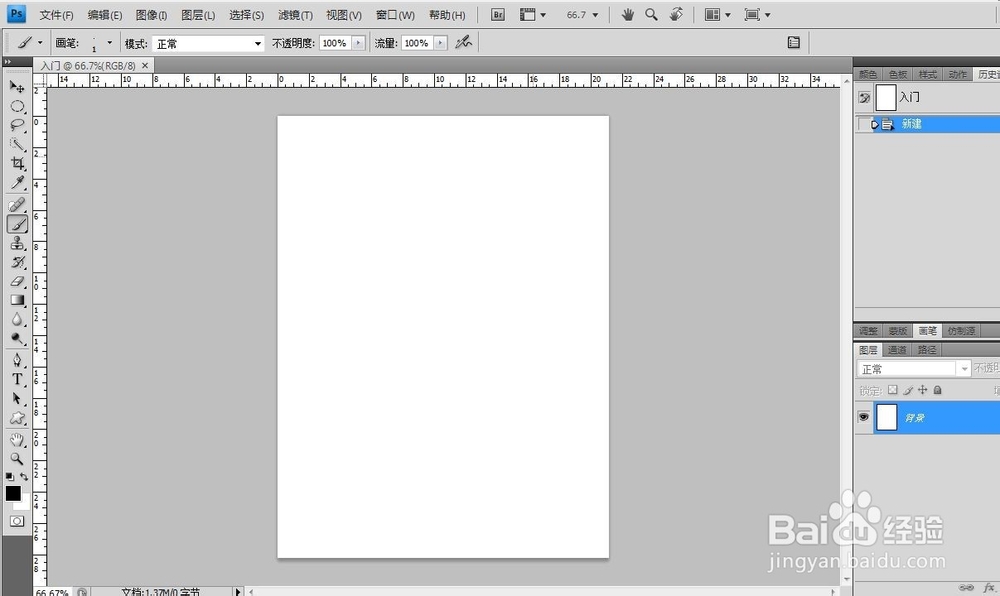Open the 视图(V) menu
Screen dimensions: 1000x596
[x=344, y=15]
